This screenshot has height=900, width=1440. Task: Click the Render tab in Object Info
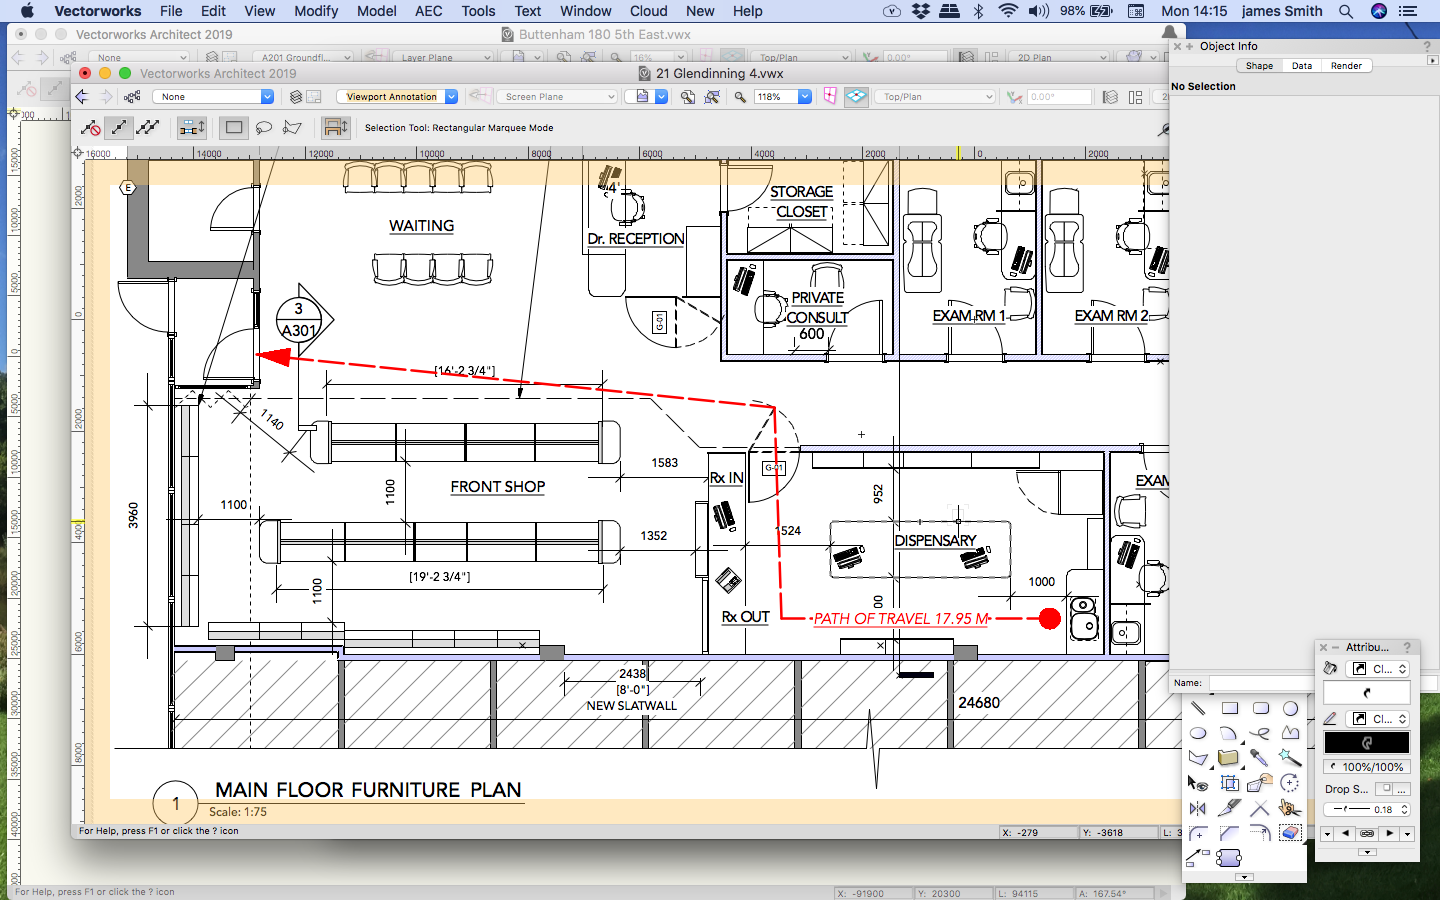click(1346, 66)
